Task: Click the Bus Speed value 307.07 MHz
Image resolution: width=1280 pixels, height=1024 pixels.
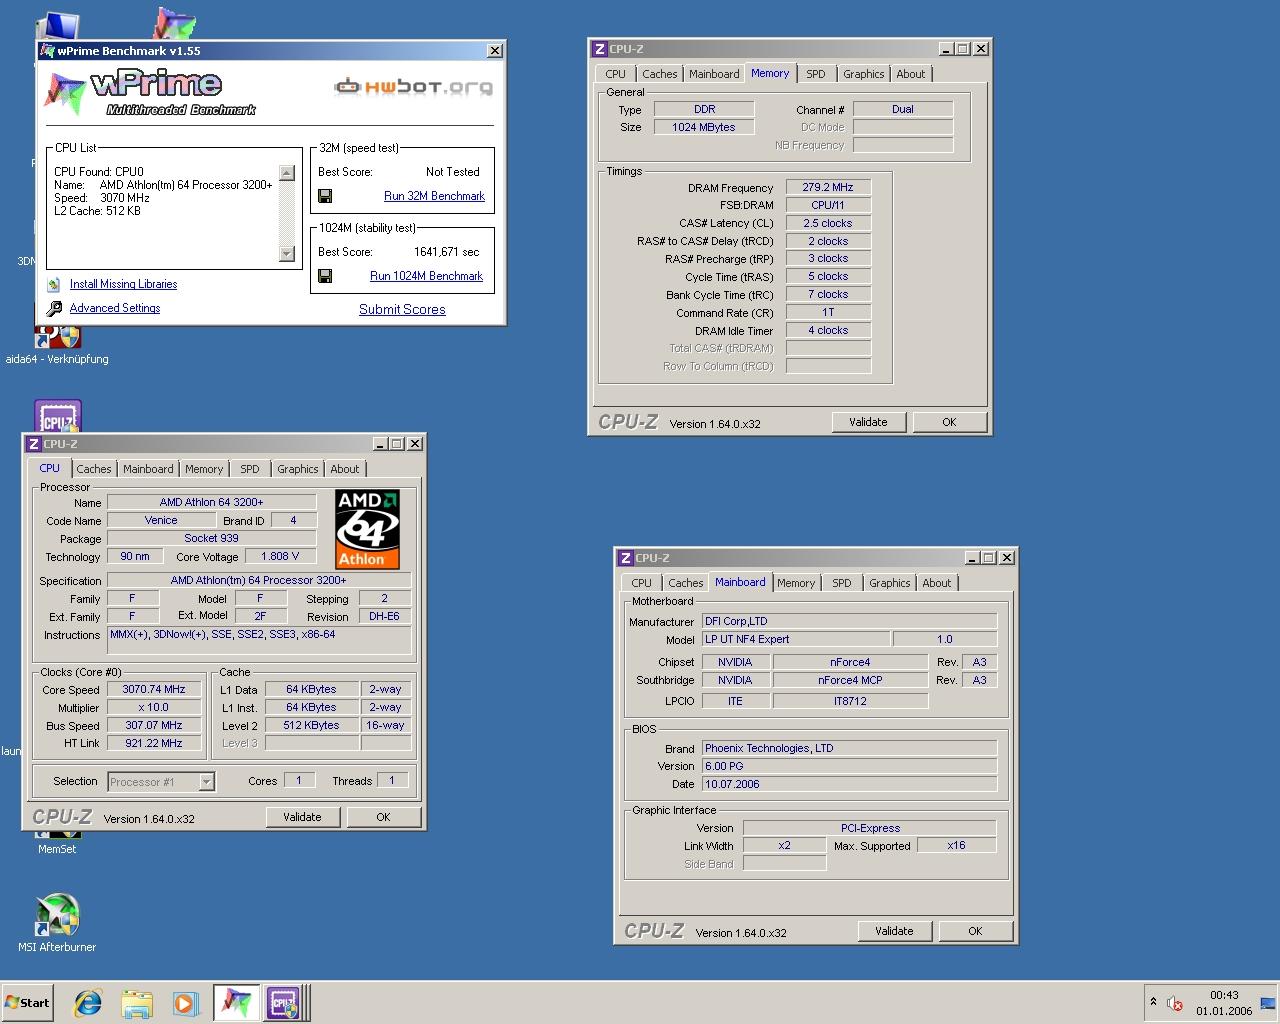Action: coord(154,725)
